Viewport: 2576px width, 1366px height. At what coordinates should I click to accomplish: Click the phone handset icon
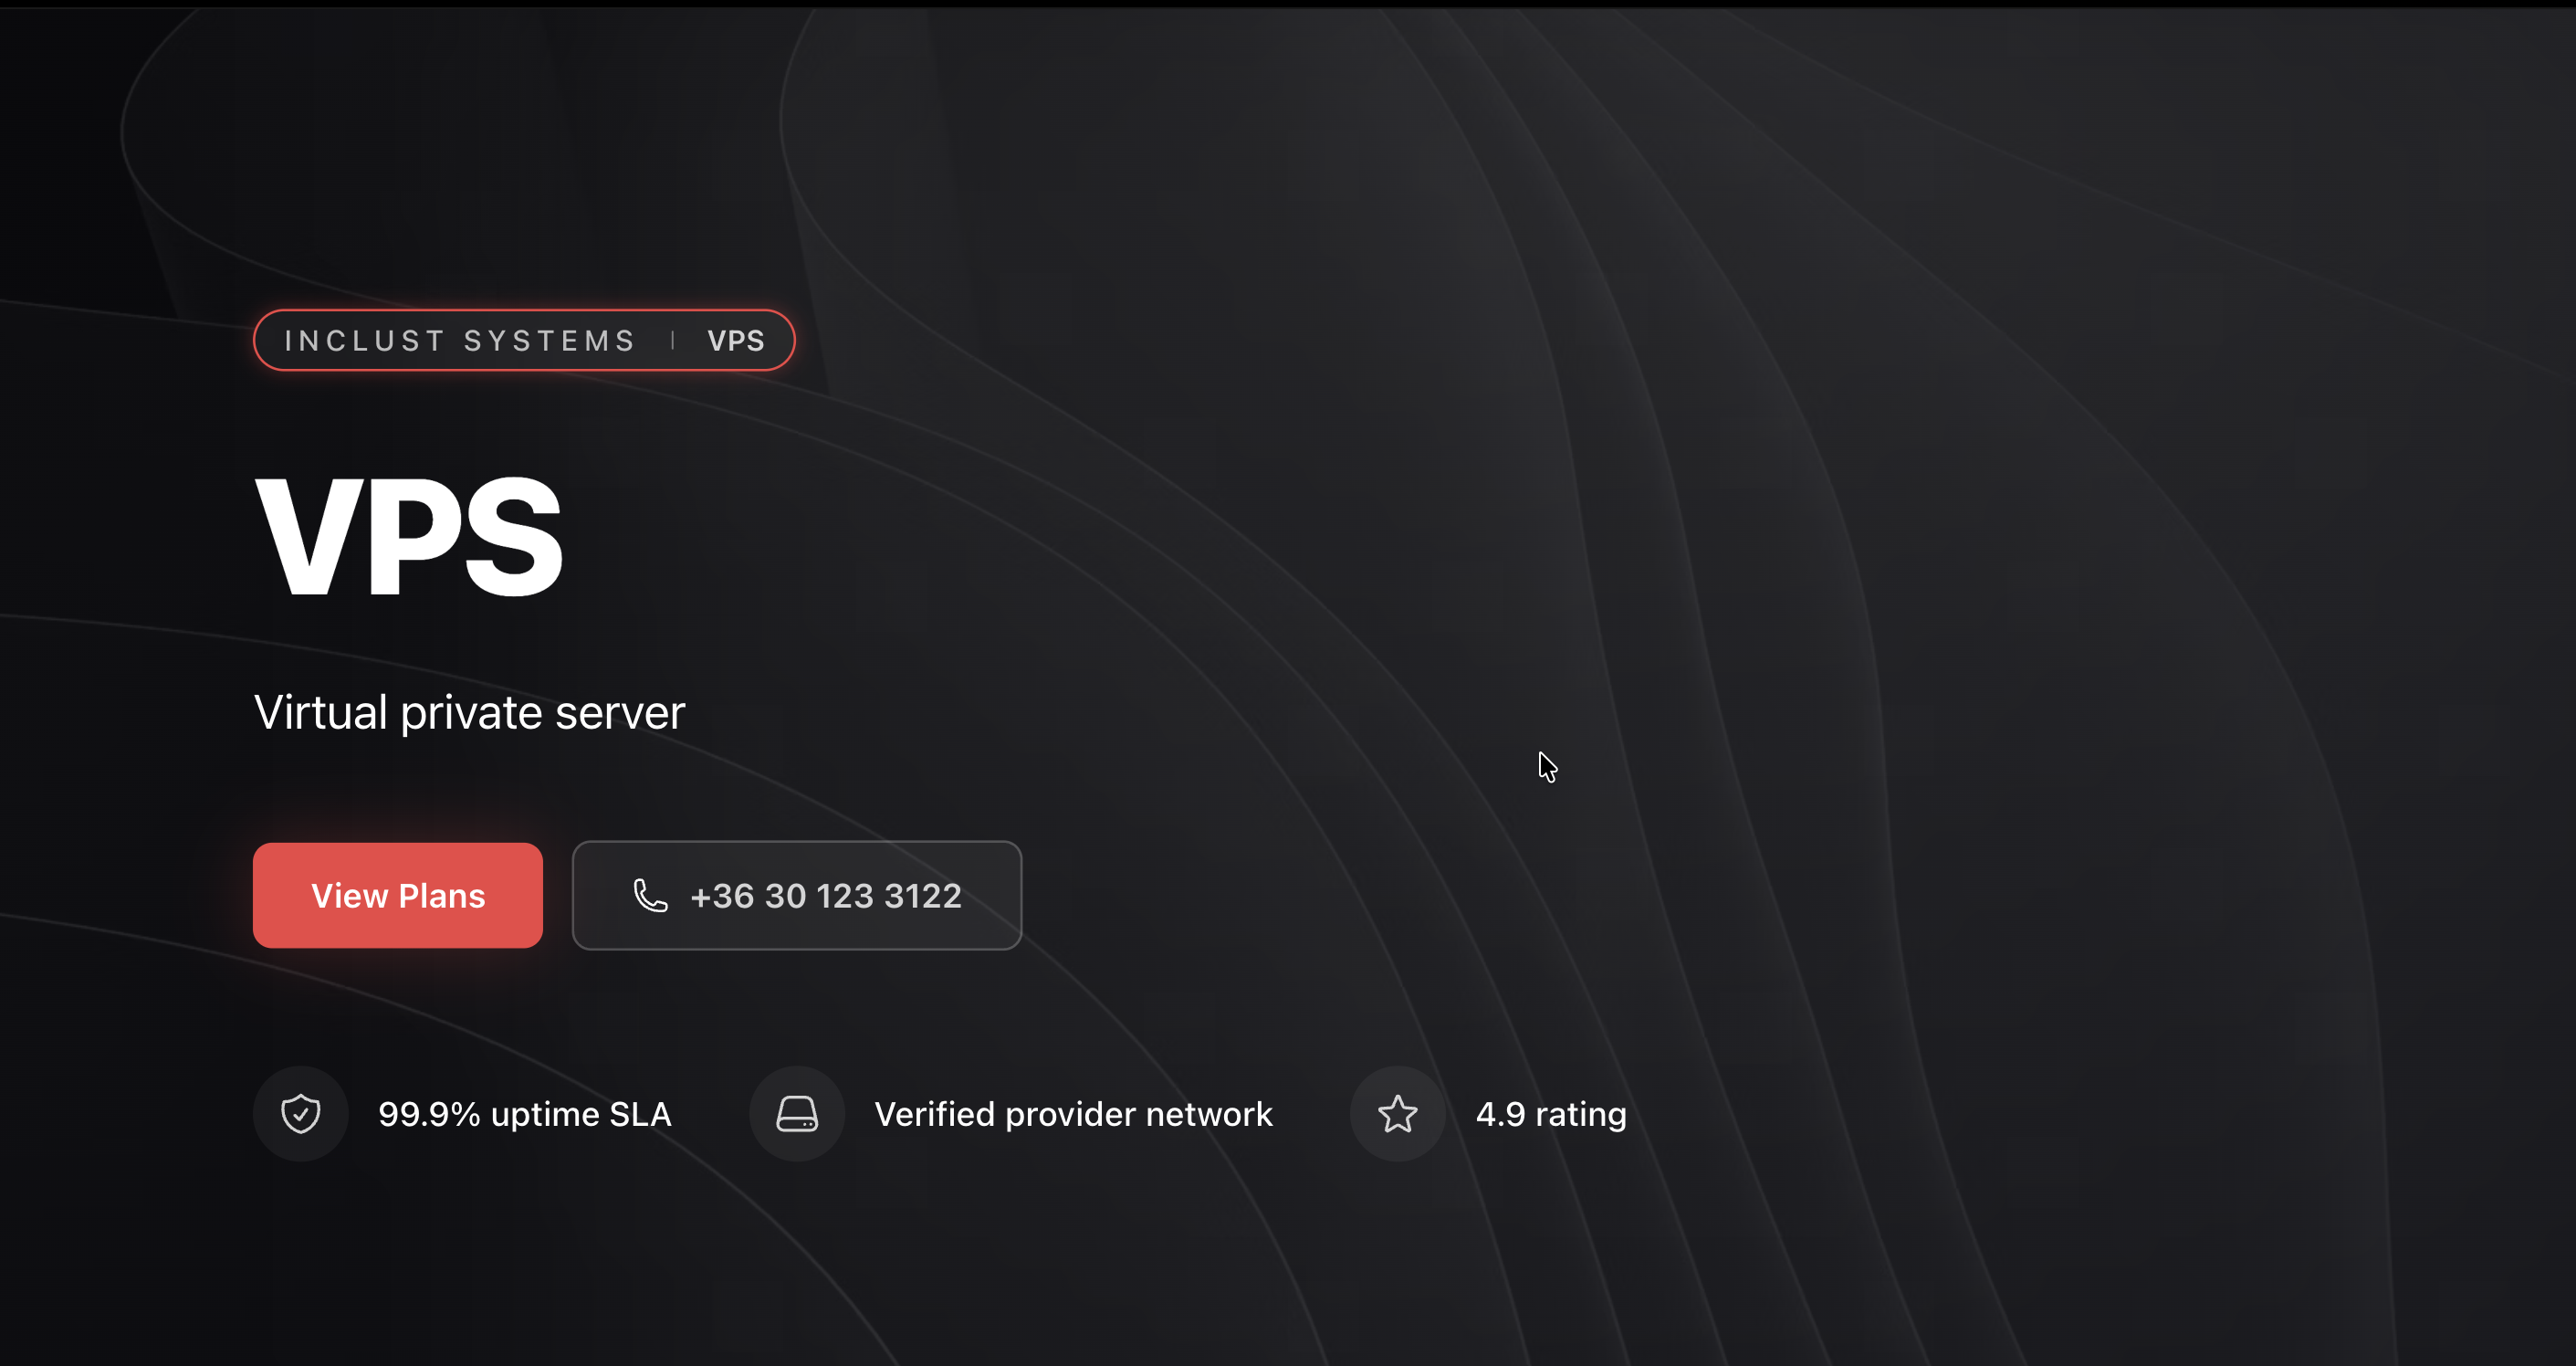pyautogui.click(x=650, y=895)
